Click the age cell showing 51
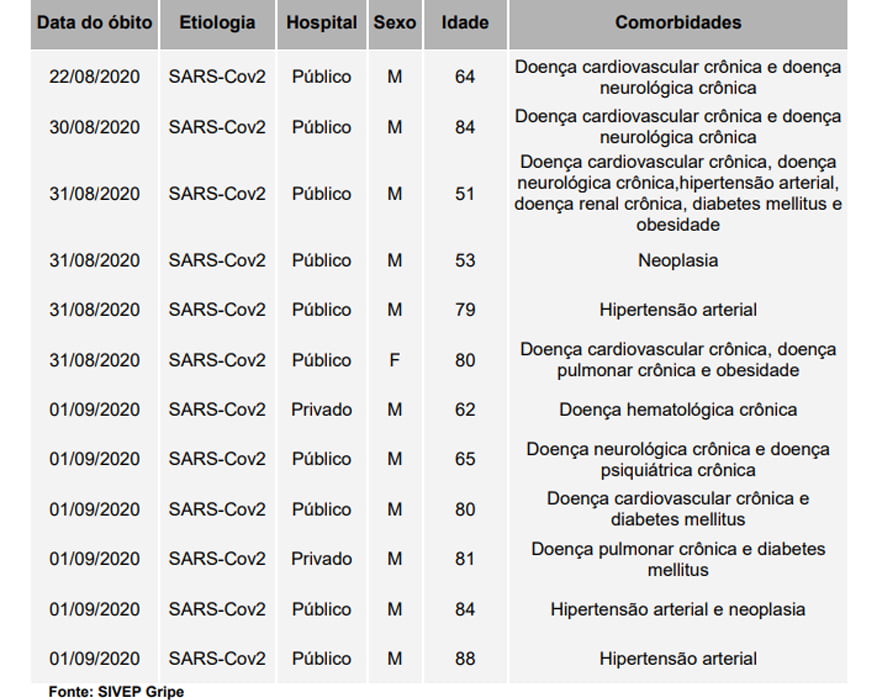 (x=465, y=194)
